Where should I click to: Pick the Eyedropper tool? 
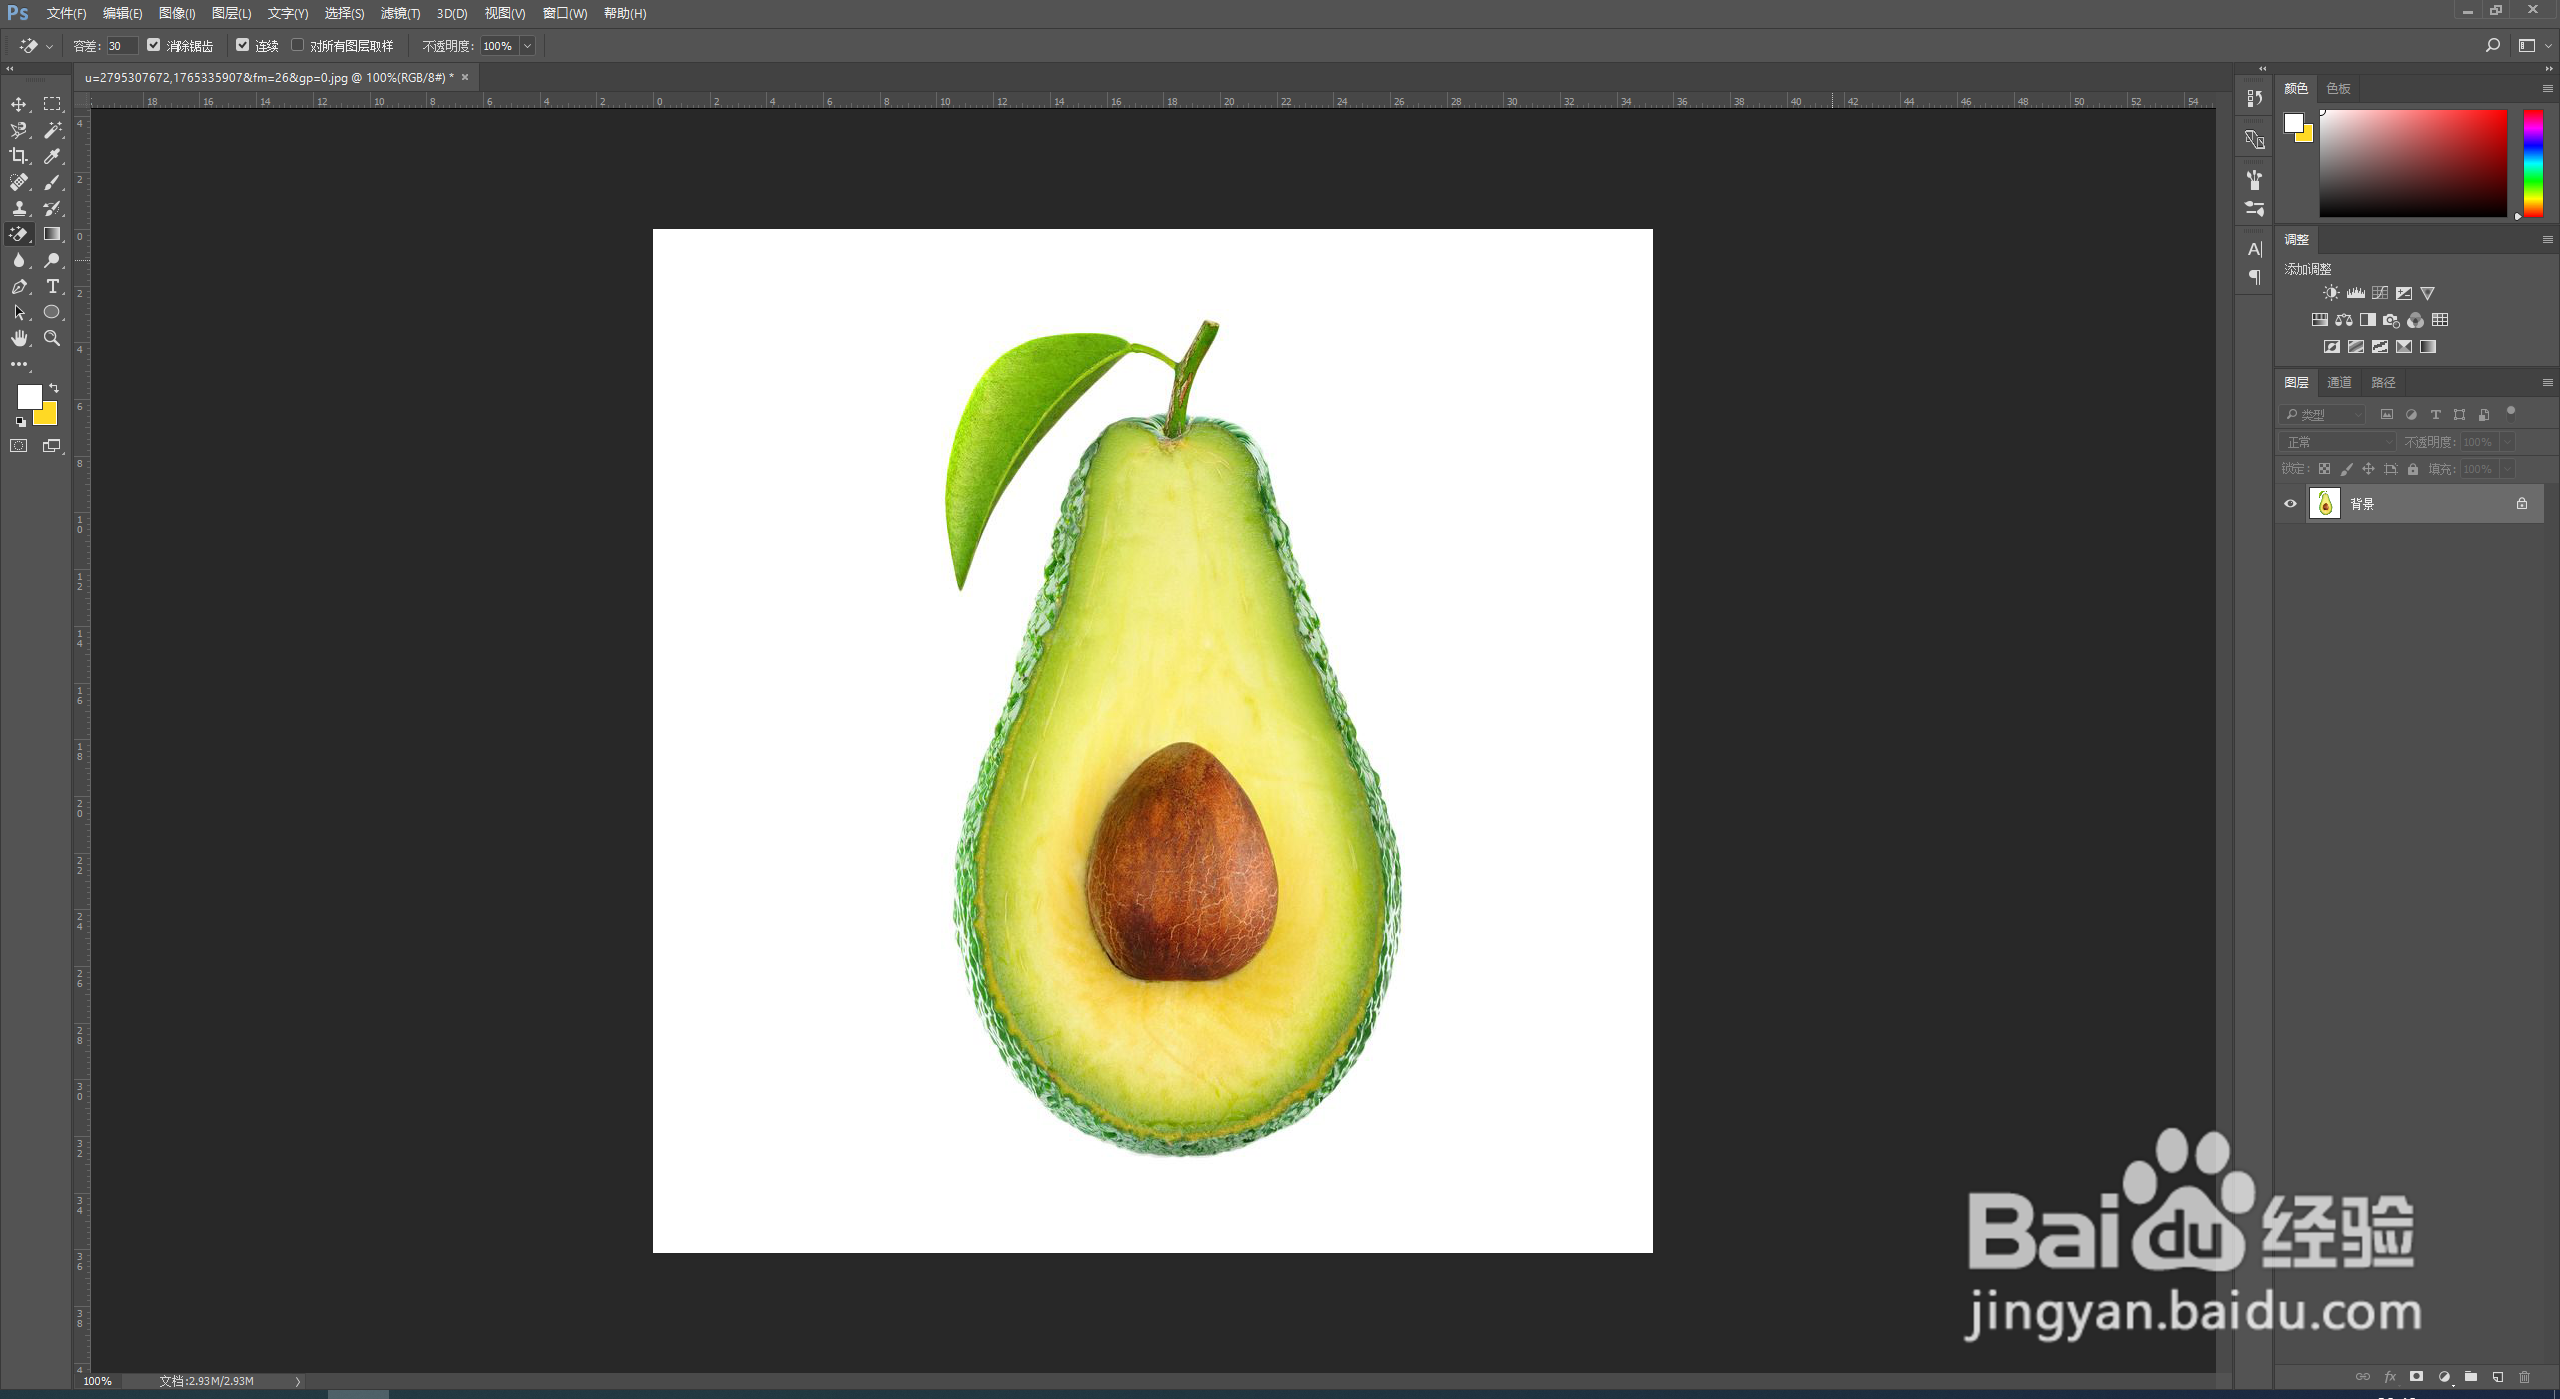pos(52,156)
